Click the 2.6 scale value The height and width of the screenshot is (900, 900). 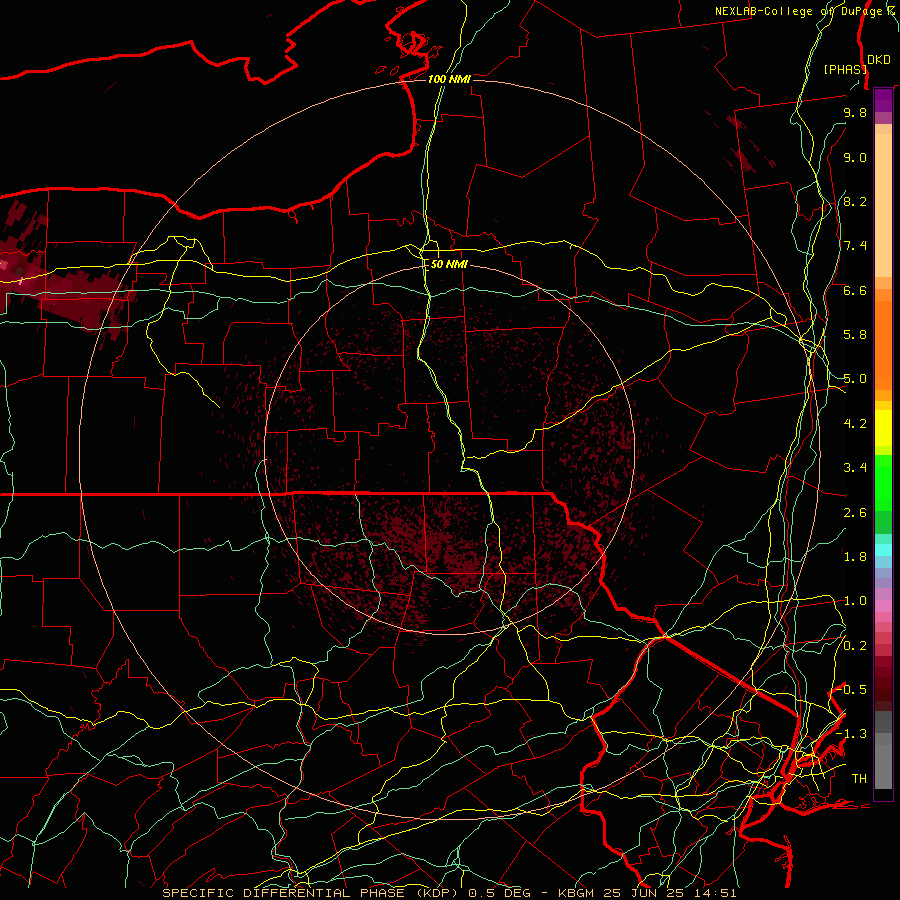tap(855, 513)
